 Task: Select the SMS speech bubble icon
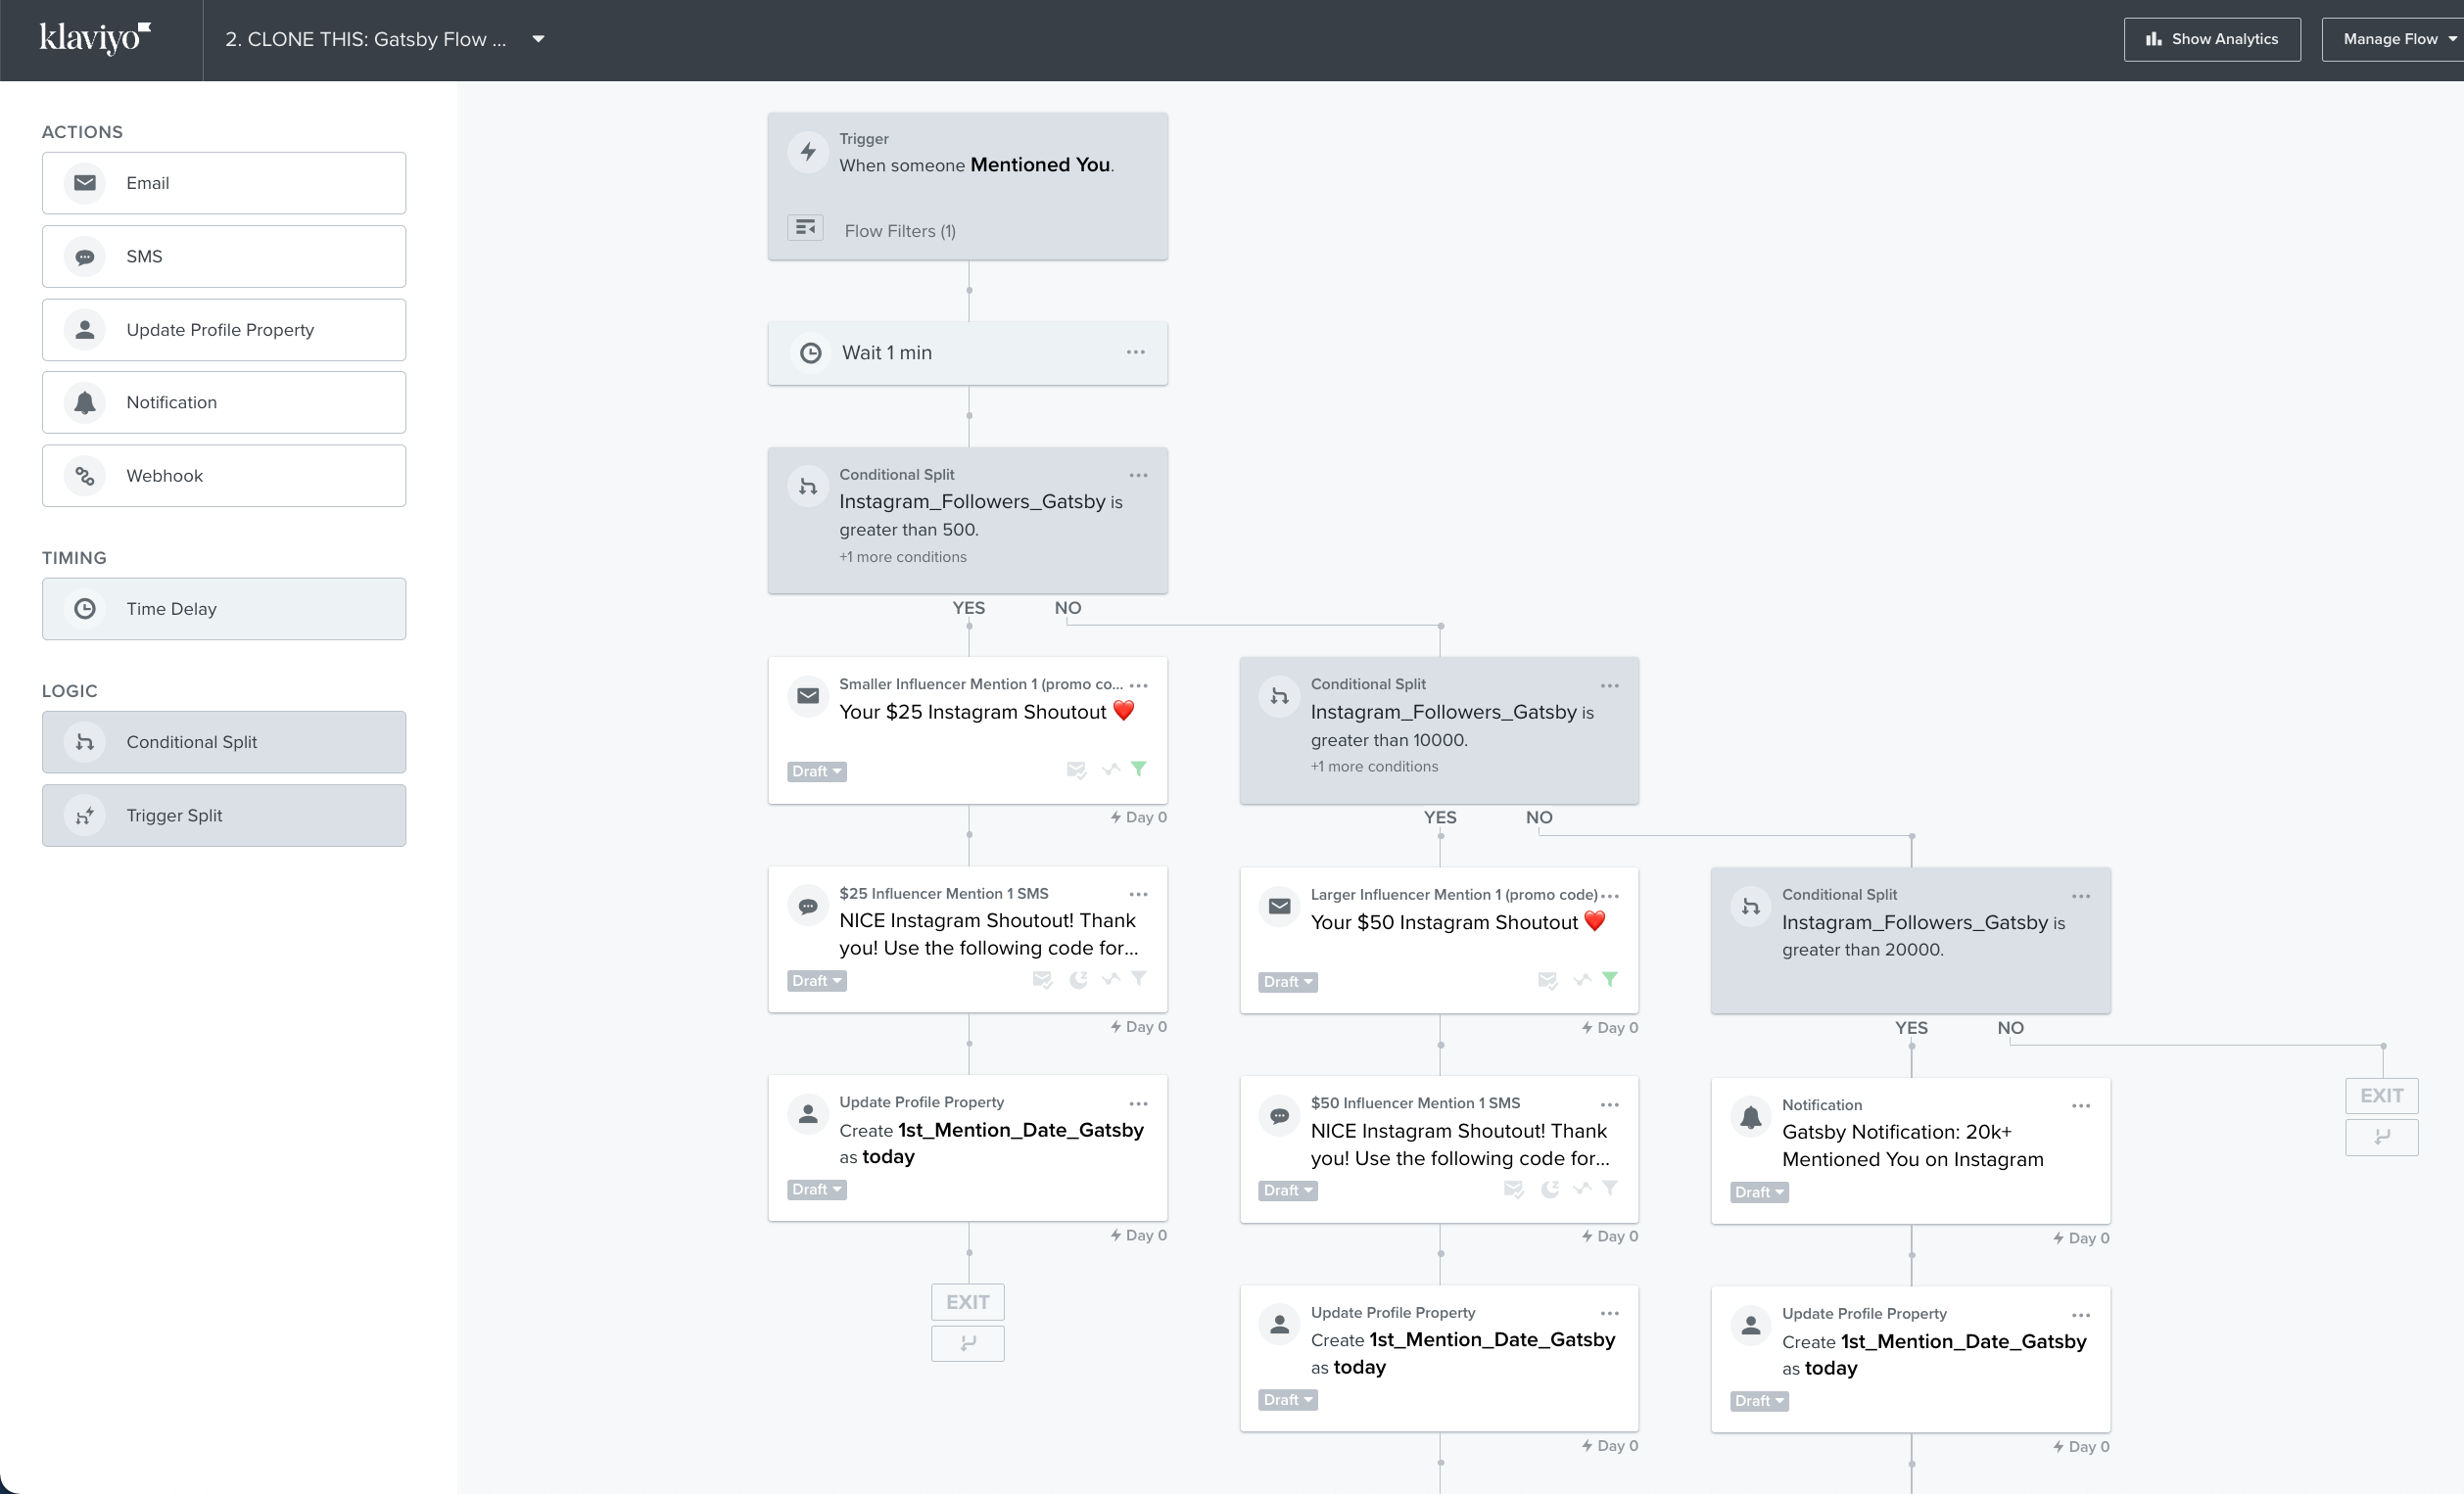[85, 257]
